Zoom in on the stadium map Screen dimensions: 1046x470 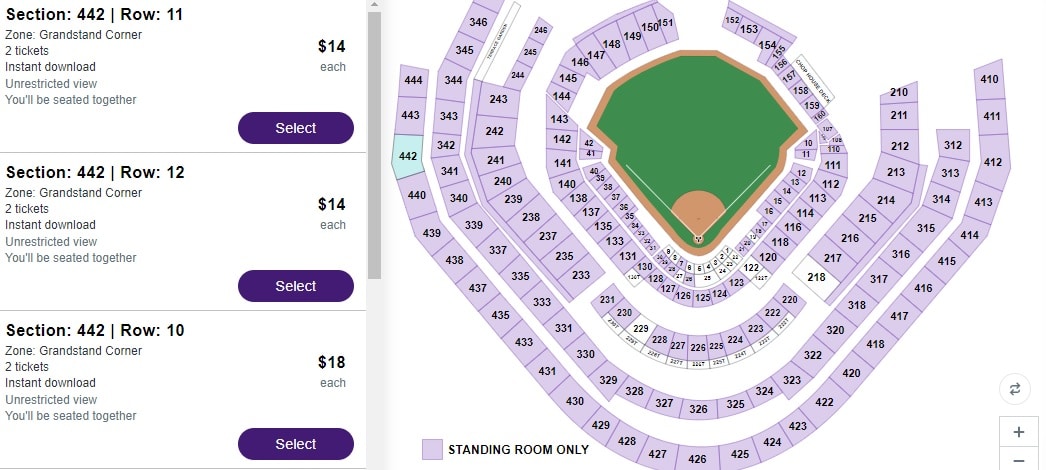[1018, 432]
